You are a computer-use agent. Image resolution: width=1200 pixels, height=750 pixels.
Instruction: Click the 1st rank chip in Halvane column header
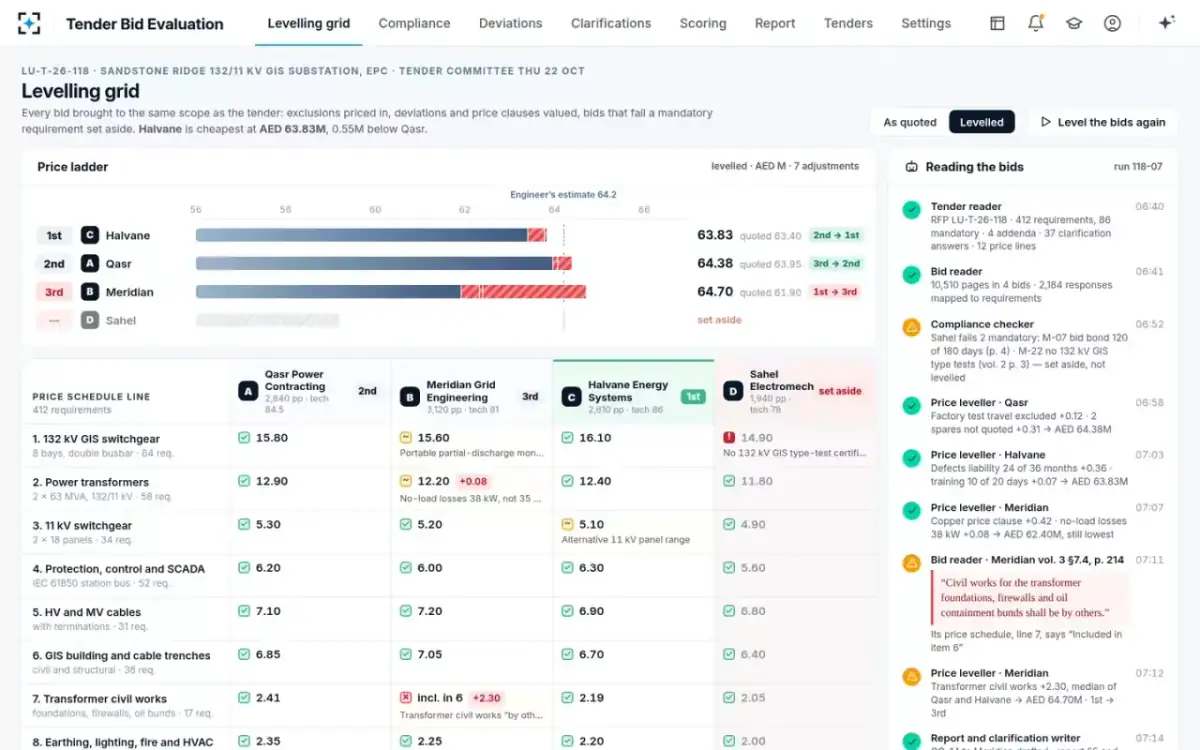tap(691, 397)
